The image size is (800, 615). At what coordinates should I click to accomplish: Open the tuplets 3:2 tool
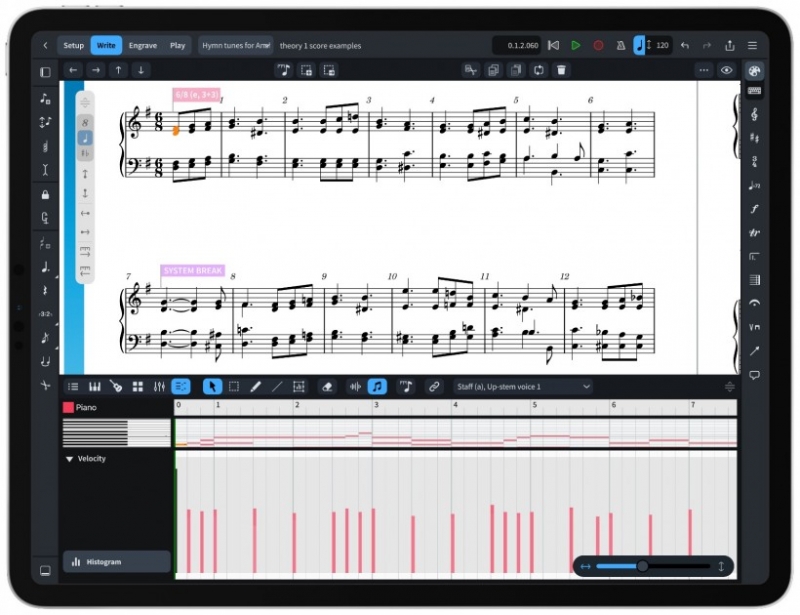(45, 314)
